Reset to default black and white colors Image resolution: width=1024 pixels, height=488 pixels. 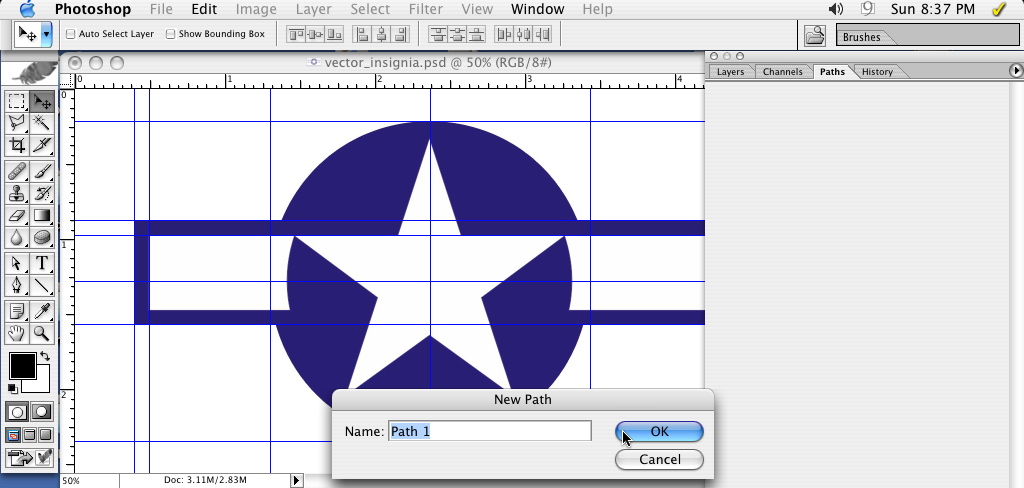(12, 389)
